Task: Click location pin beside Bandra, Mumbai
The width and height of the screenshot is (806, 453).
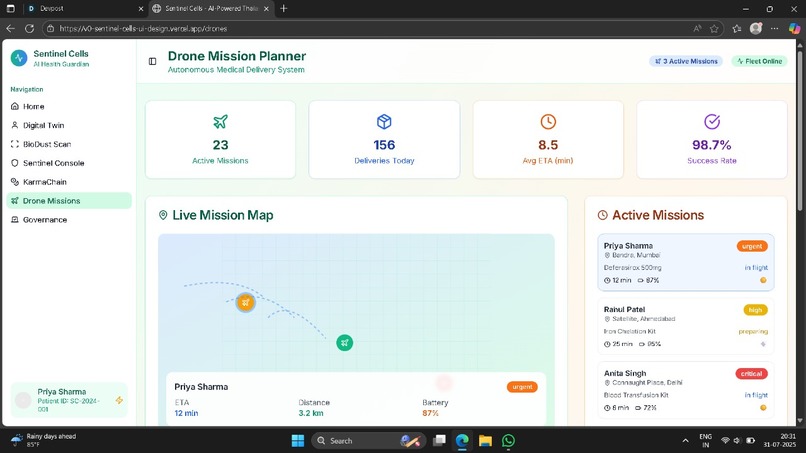Action: 607,255
